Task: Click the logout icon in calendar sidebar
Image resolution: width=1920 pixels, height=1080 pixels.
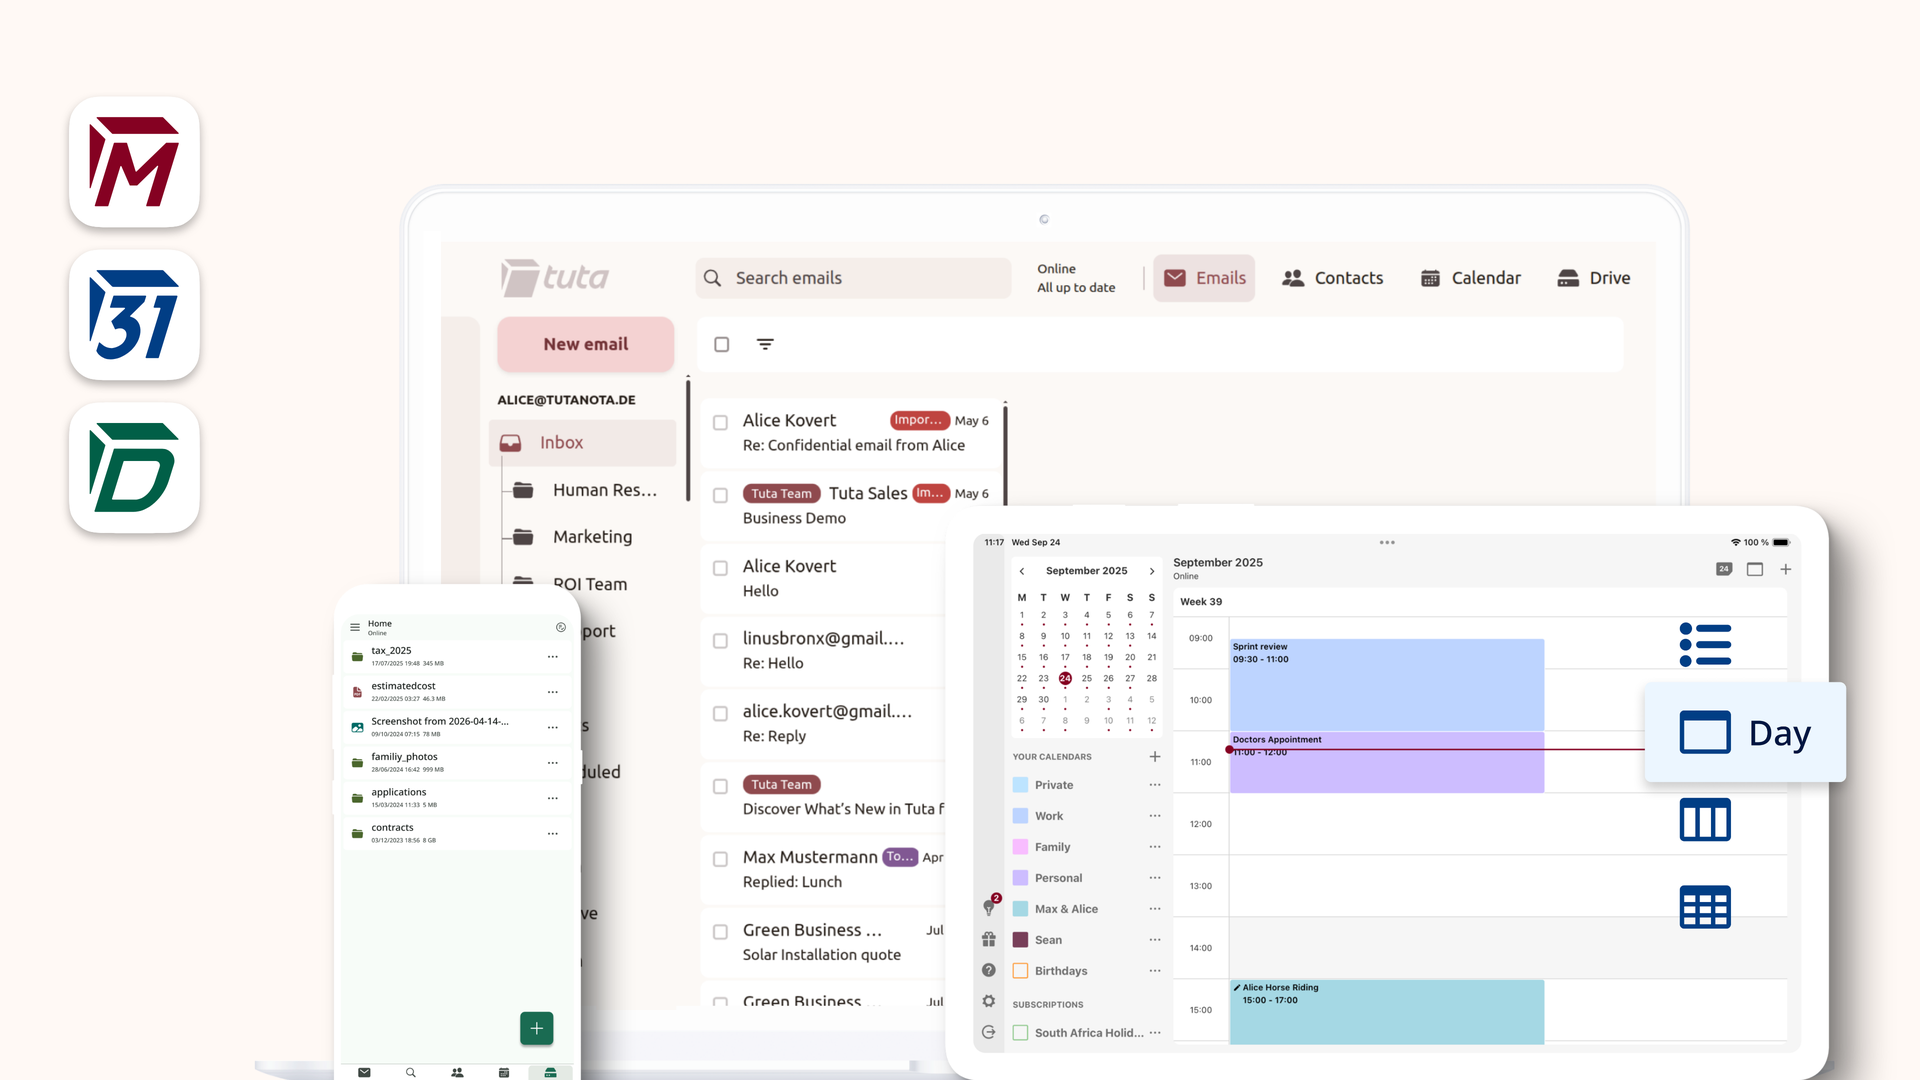Action: tap(989, 1032)
